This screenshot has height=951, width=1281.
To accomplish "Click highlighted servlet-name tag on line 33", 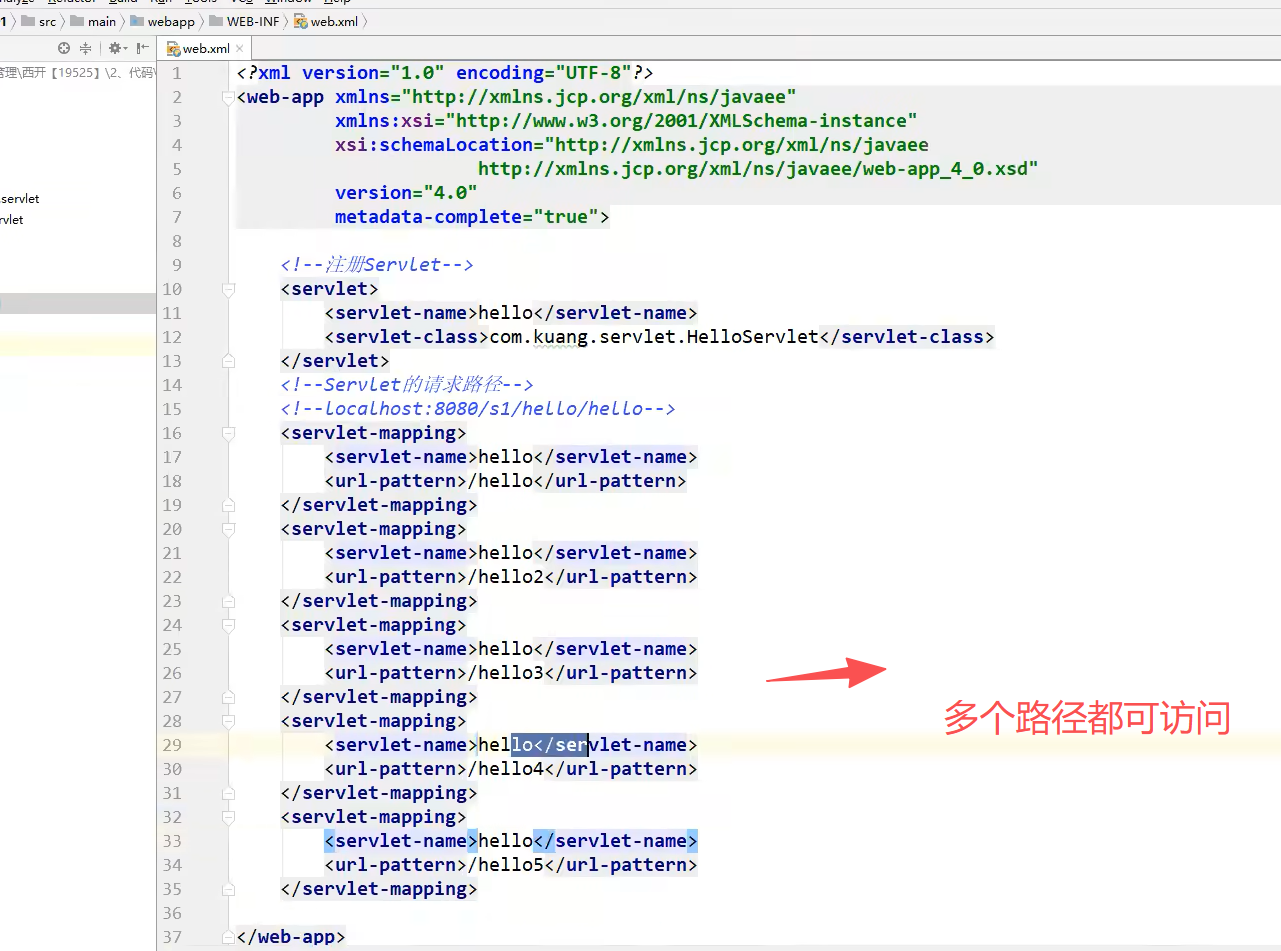I will [401, 841].
